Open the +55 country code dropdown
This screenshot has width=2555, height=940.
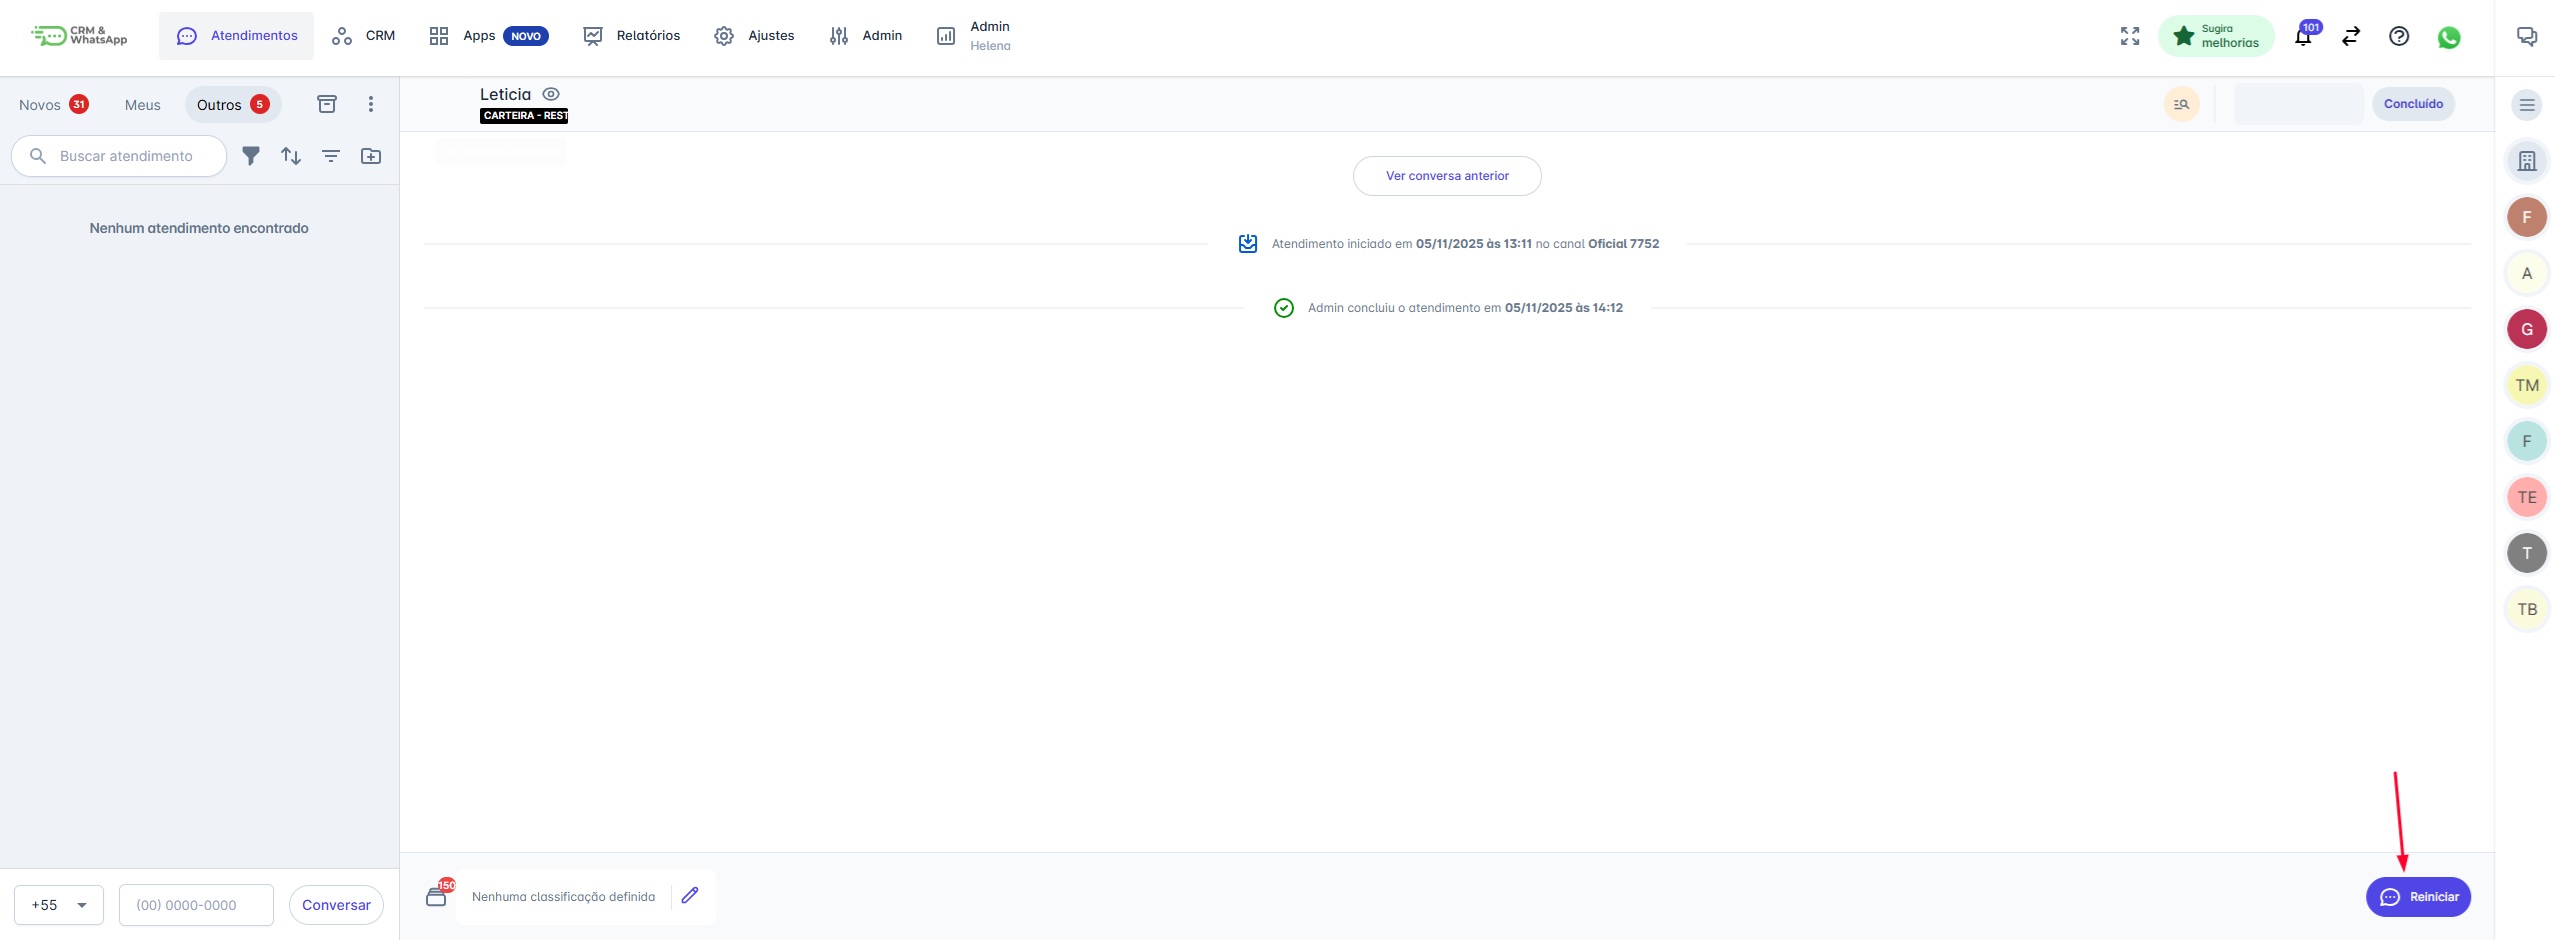tap(59, 905)
